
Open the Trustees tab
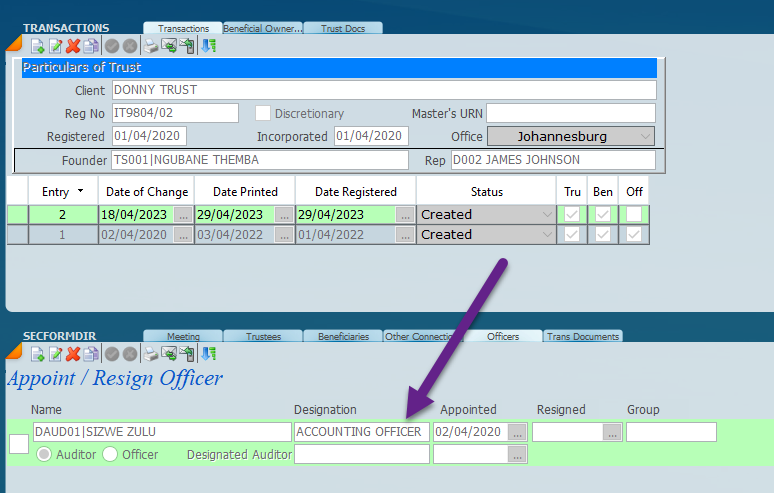(262, 337)
